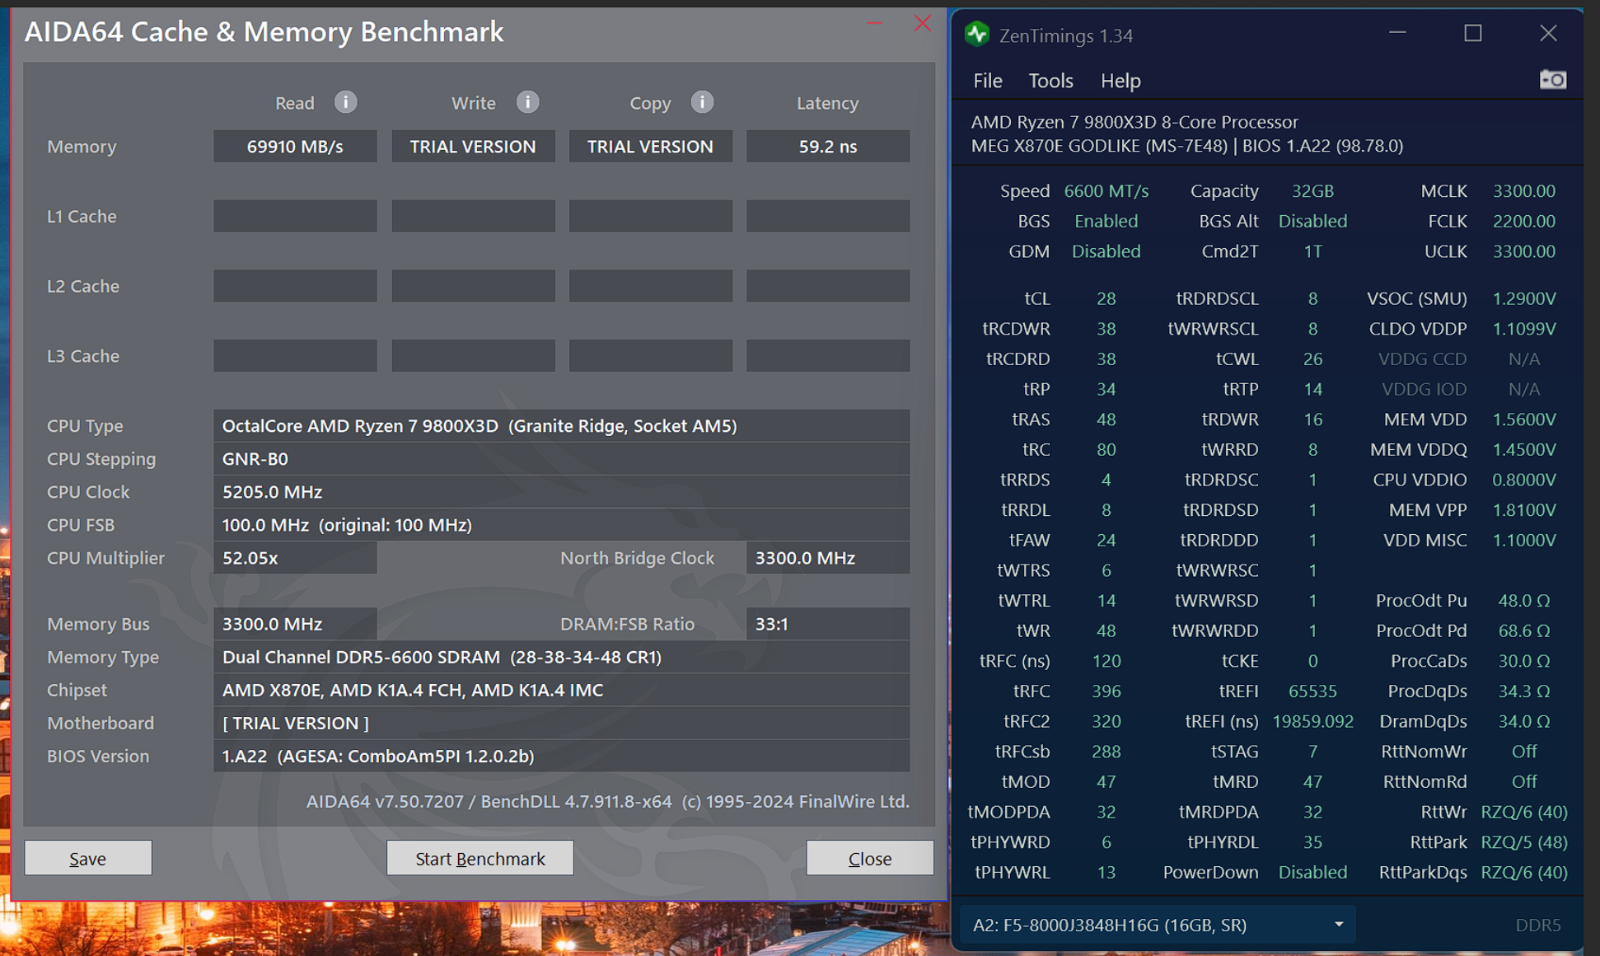Click the Memory Read value 69910 MB/s
The width and height of the screenshot is (1600, 956).
(x=295, y=146)
